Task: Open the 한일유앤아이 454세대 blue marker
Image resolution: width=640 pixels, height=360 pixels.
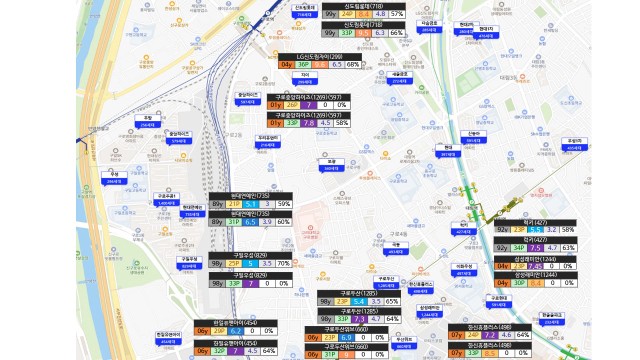Action: click(x=168, y=338)
